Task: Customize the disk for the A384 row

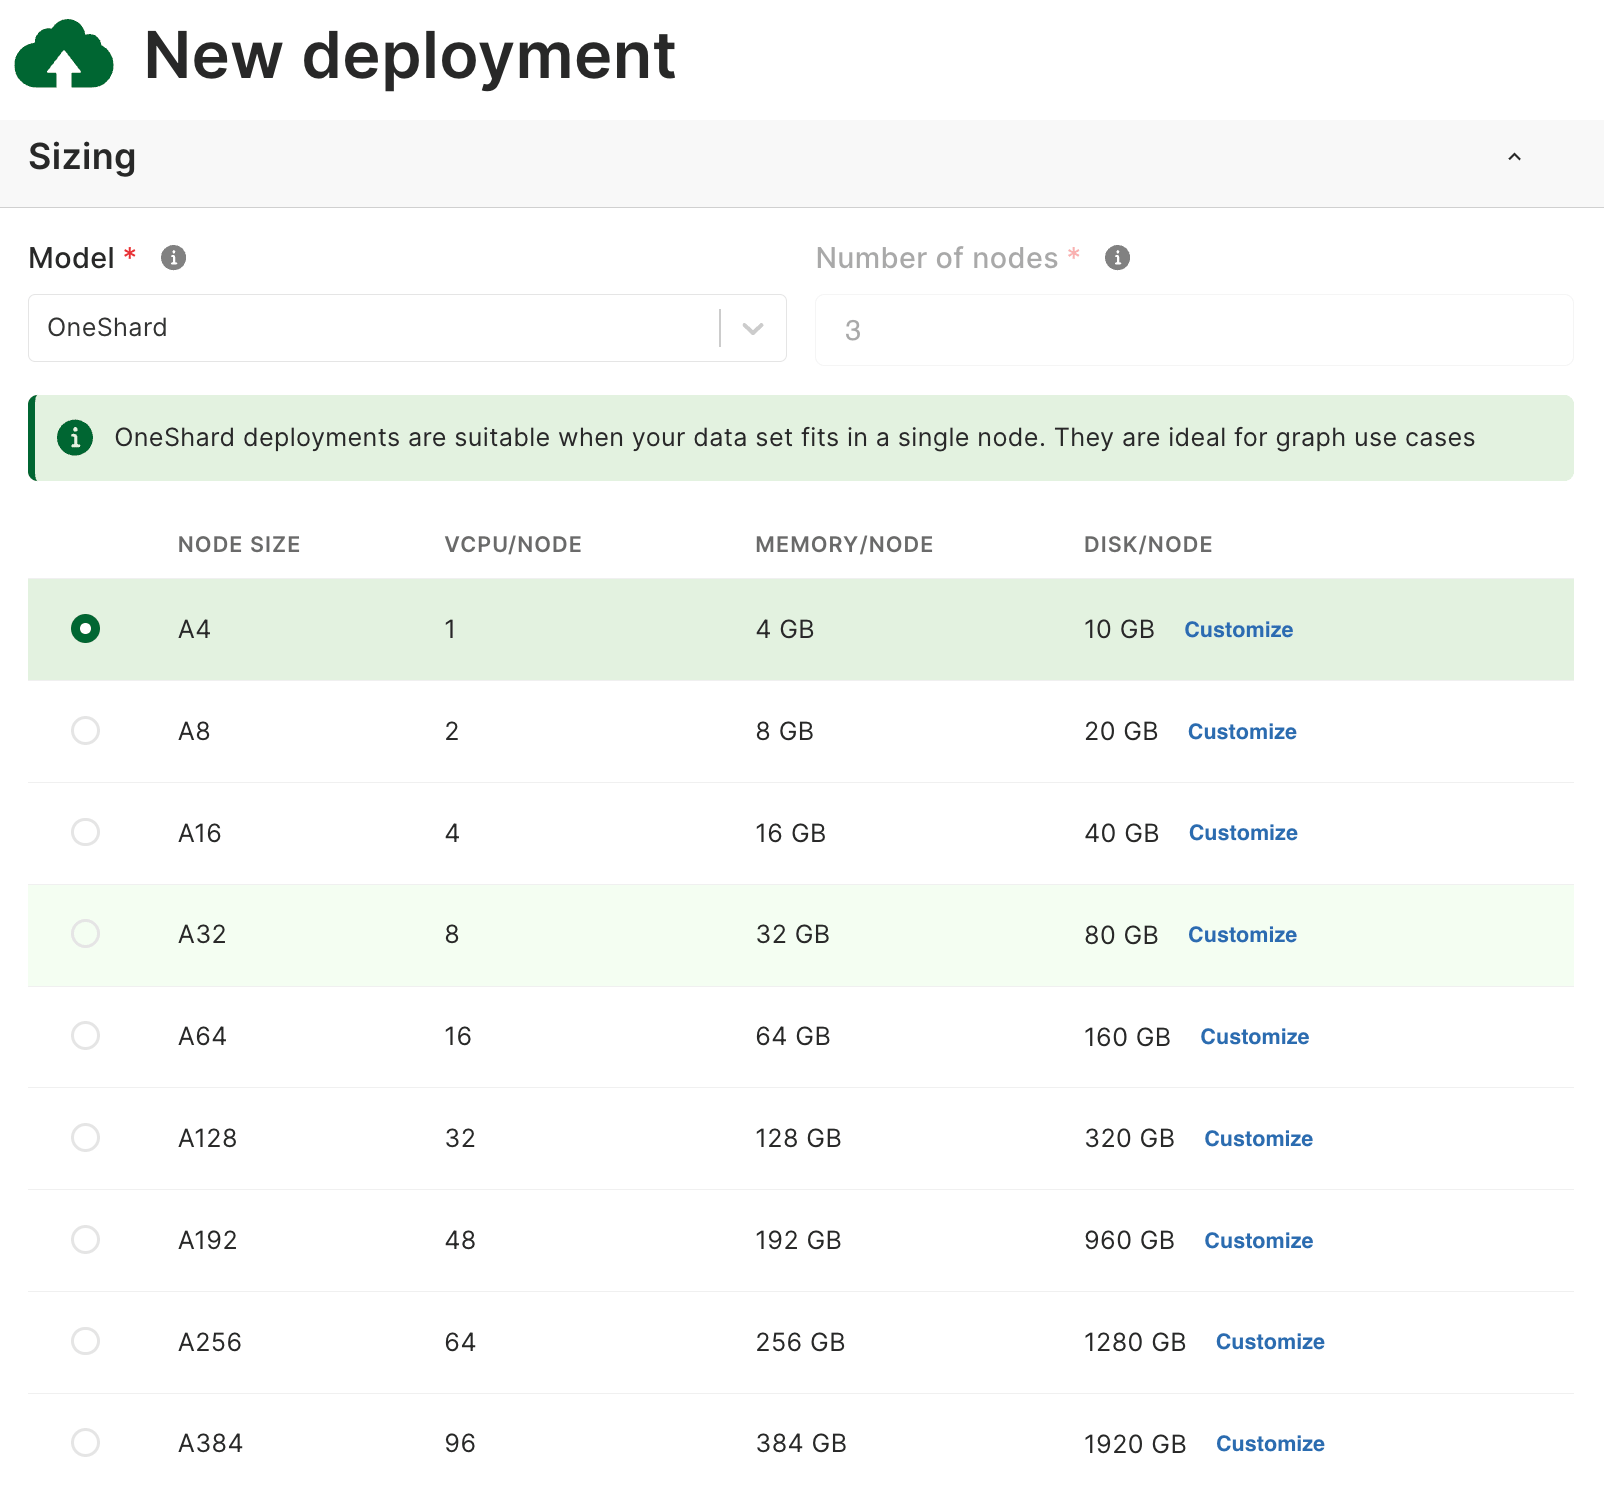Action: pyautogui.click(x=1270, y=1444)
